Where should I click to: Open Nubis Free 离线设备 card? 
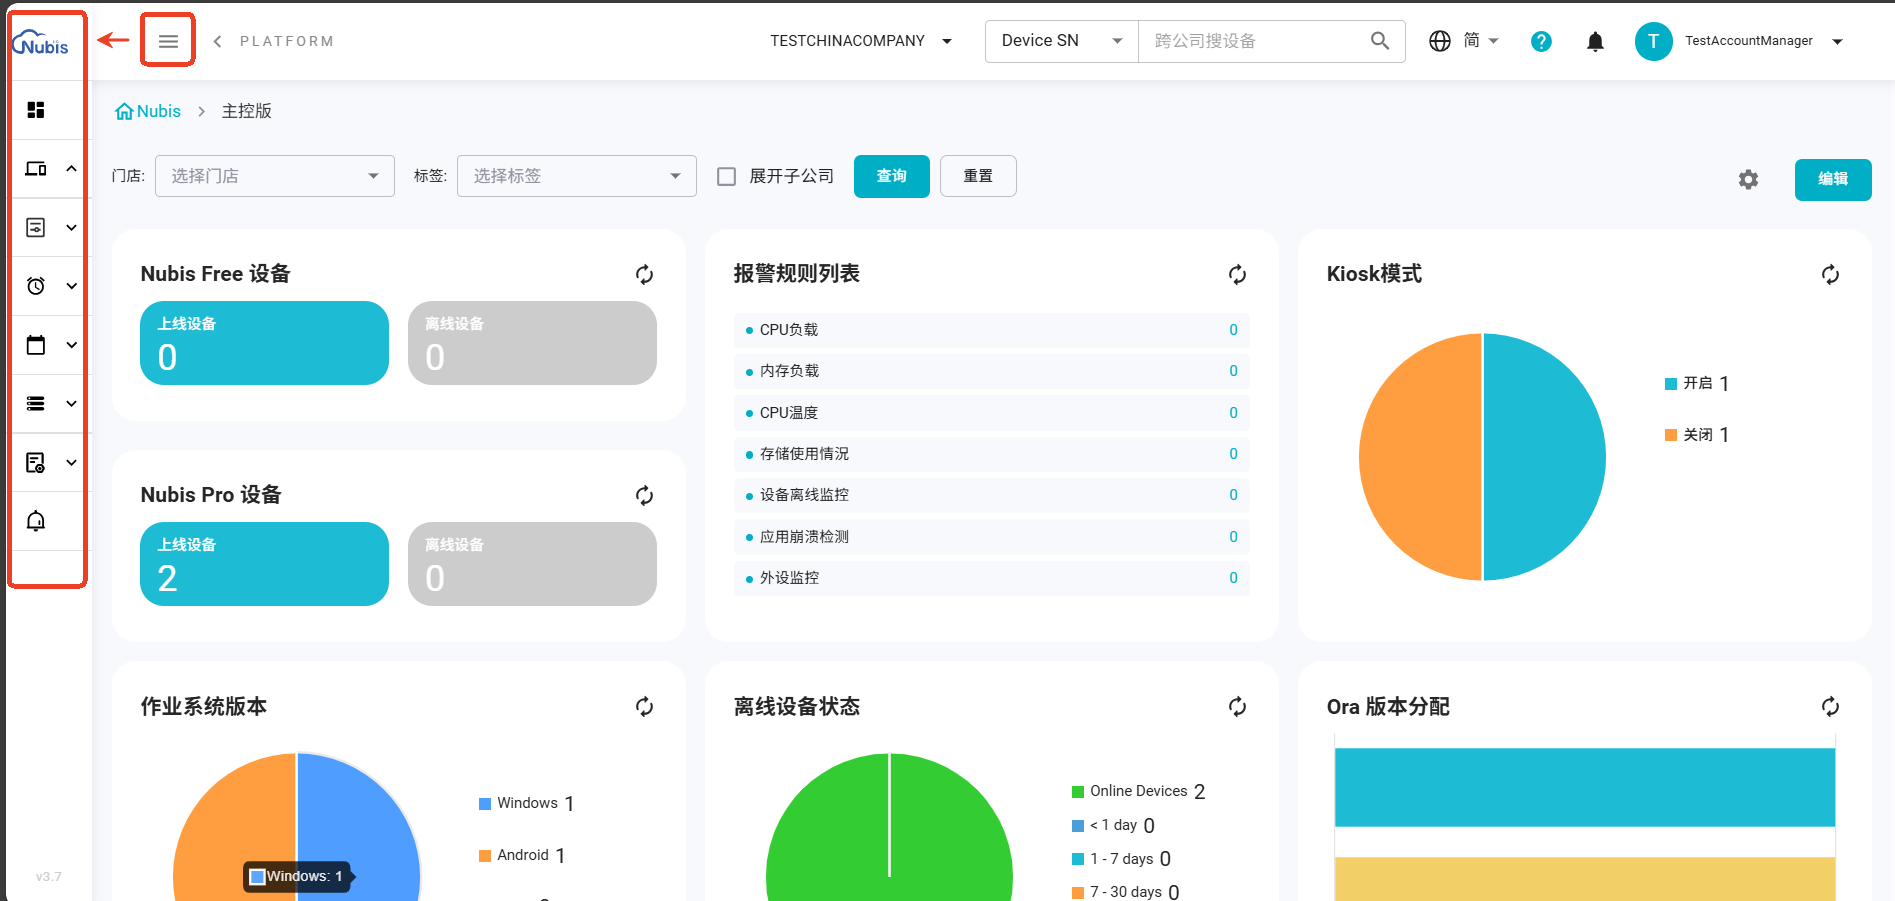532,343
